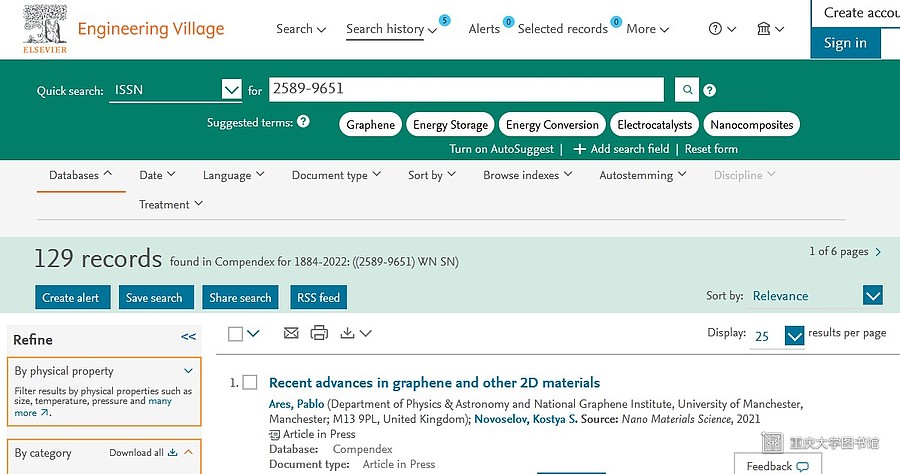Open the ISSN quick search field dropdown

click(x=231, y=90)
